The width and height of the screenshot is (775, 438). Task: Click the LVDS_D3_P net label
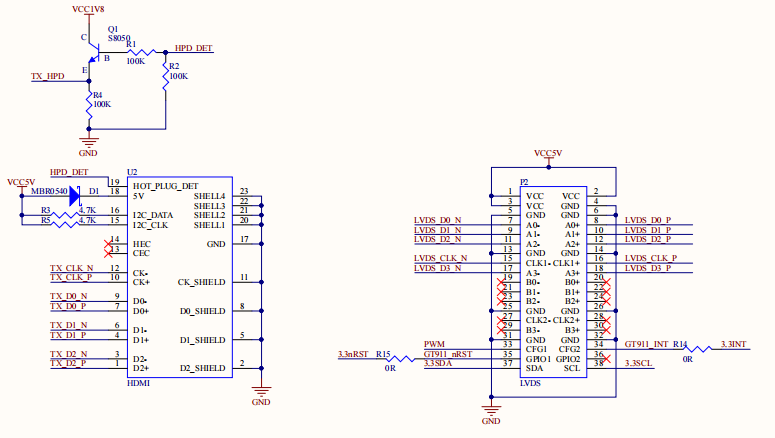coord(647,268)
